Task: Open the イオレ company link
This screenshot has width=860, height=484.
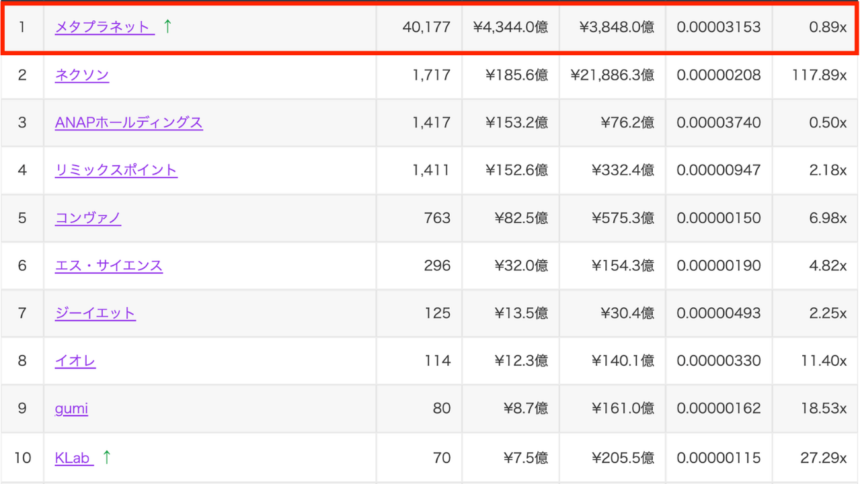Action: coord(75,361)
